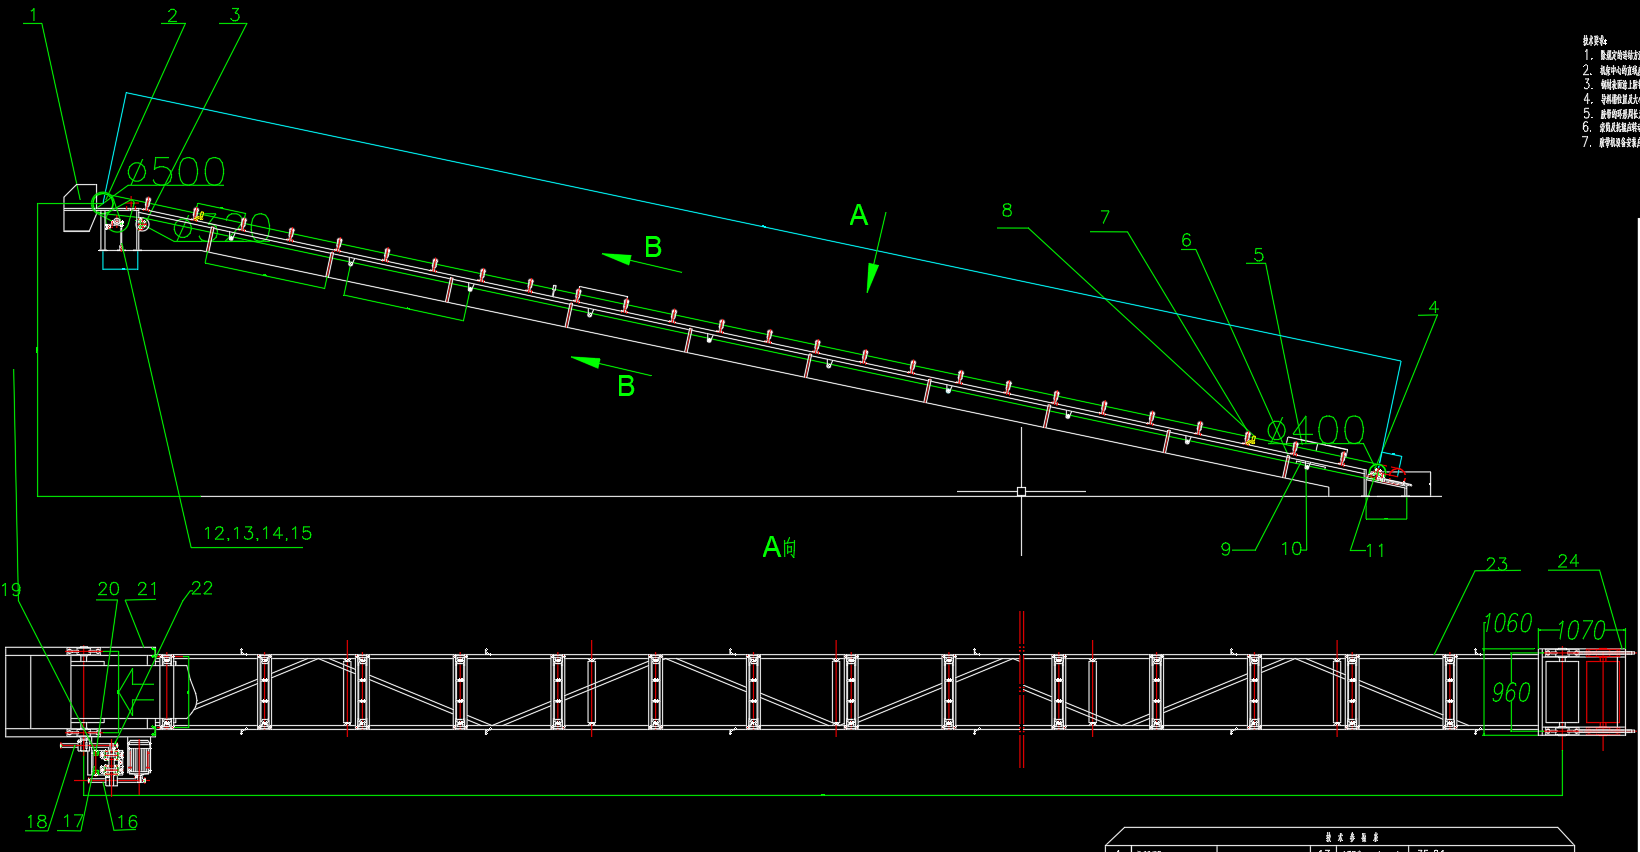Click the view direction letter A by the arrow
This screenshot has height=852, width=1640.
[859, 215]
